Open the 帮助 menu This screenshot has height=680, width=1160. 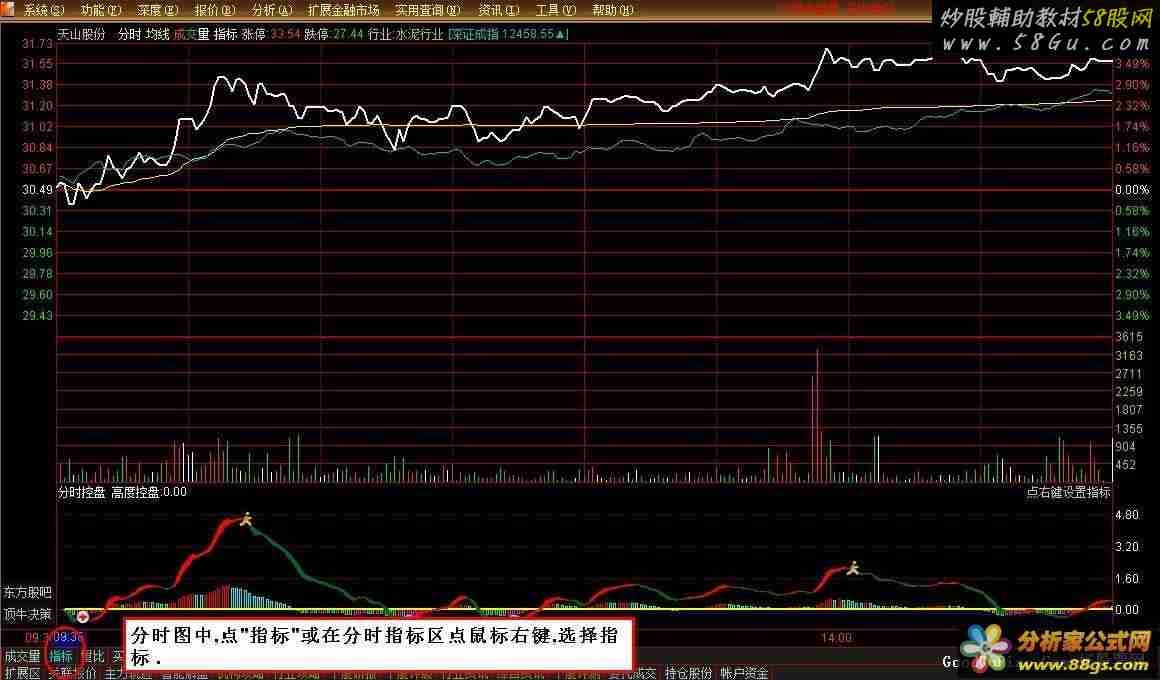pos(613,10)
